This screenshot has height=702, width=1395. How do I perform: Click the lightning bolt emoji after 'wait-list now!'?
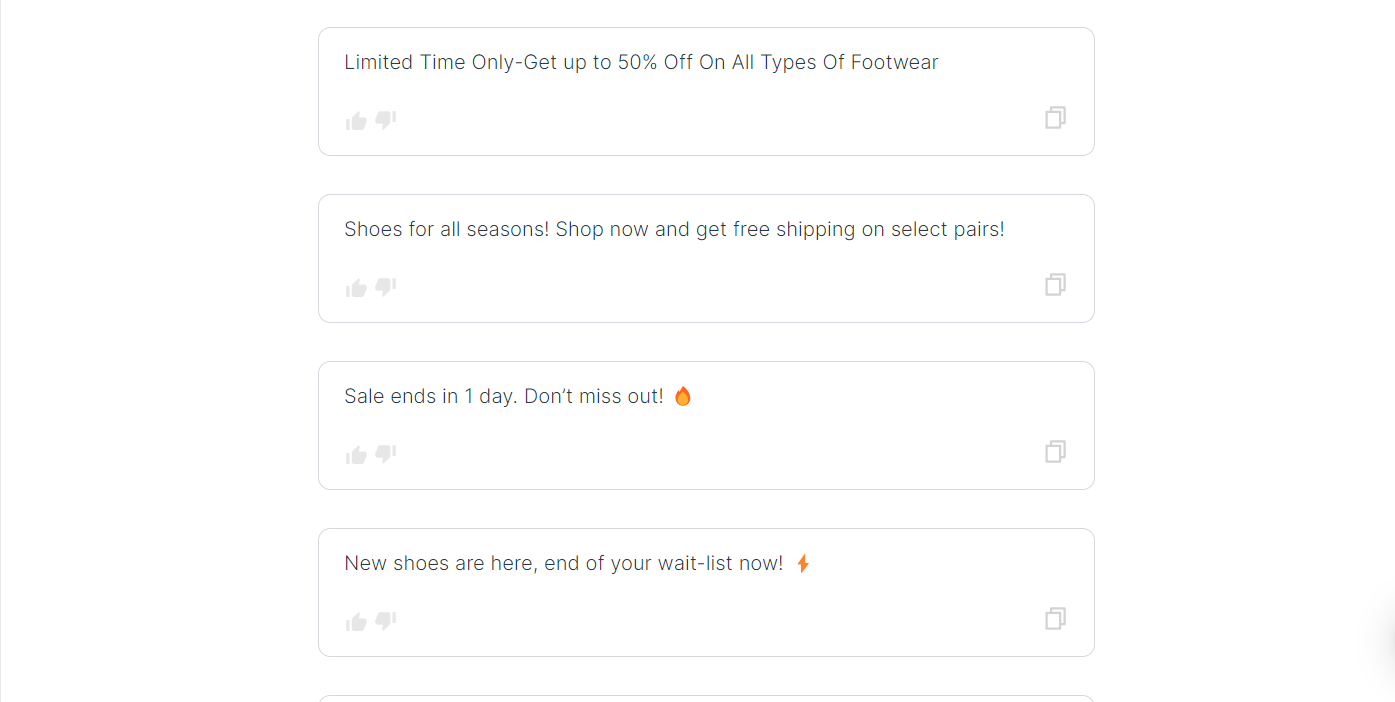pyautogui.click(x=802, y=563)
